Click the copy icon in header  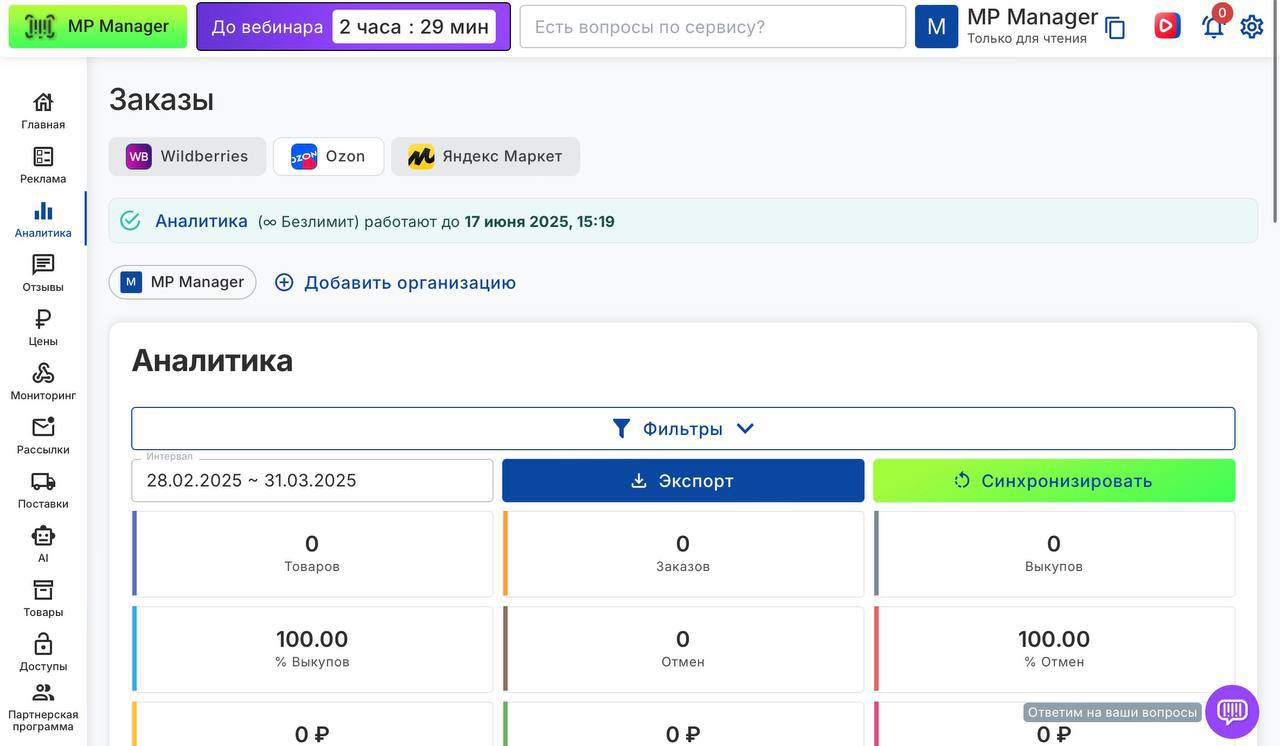click(1115, 28)
